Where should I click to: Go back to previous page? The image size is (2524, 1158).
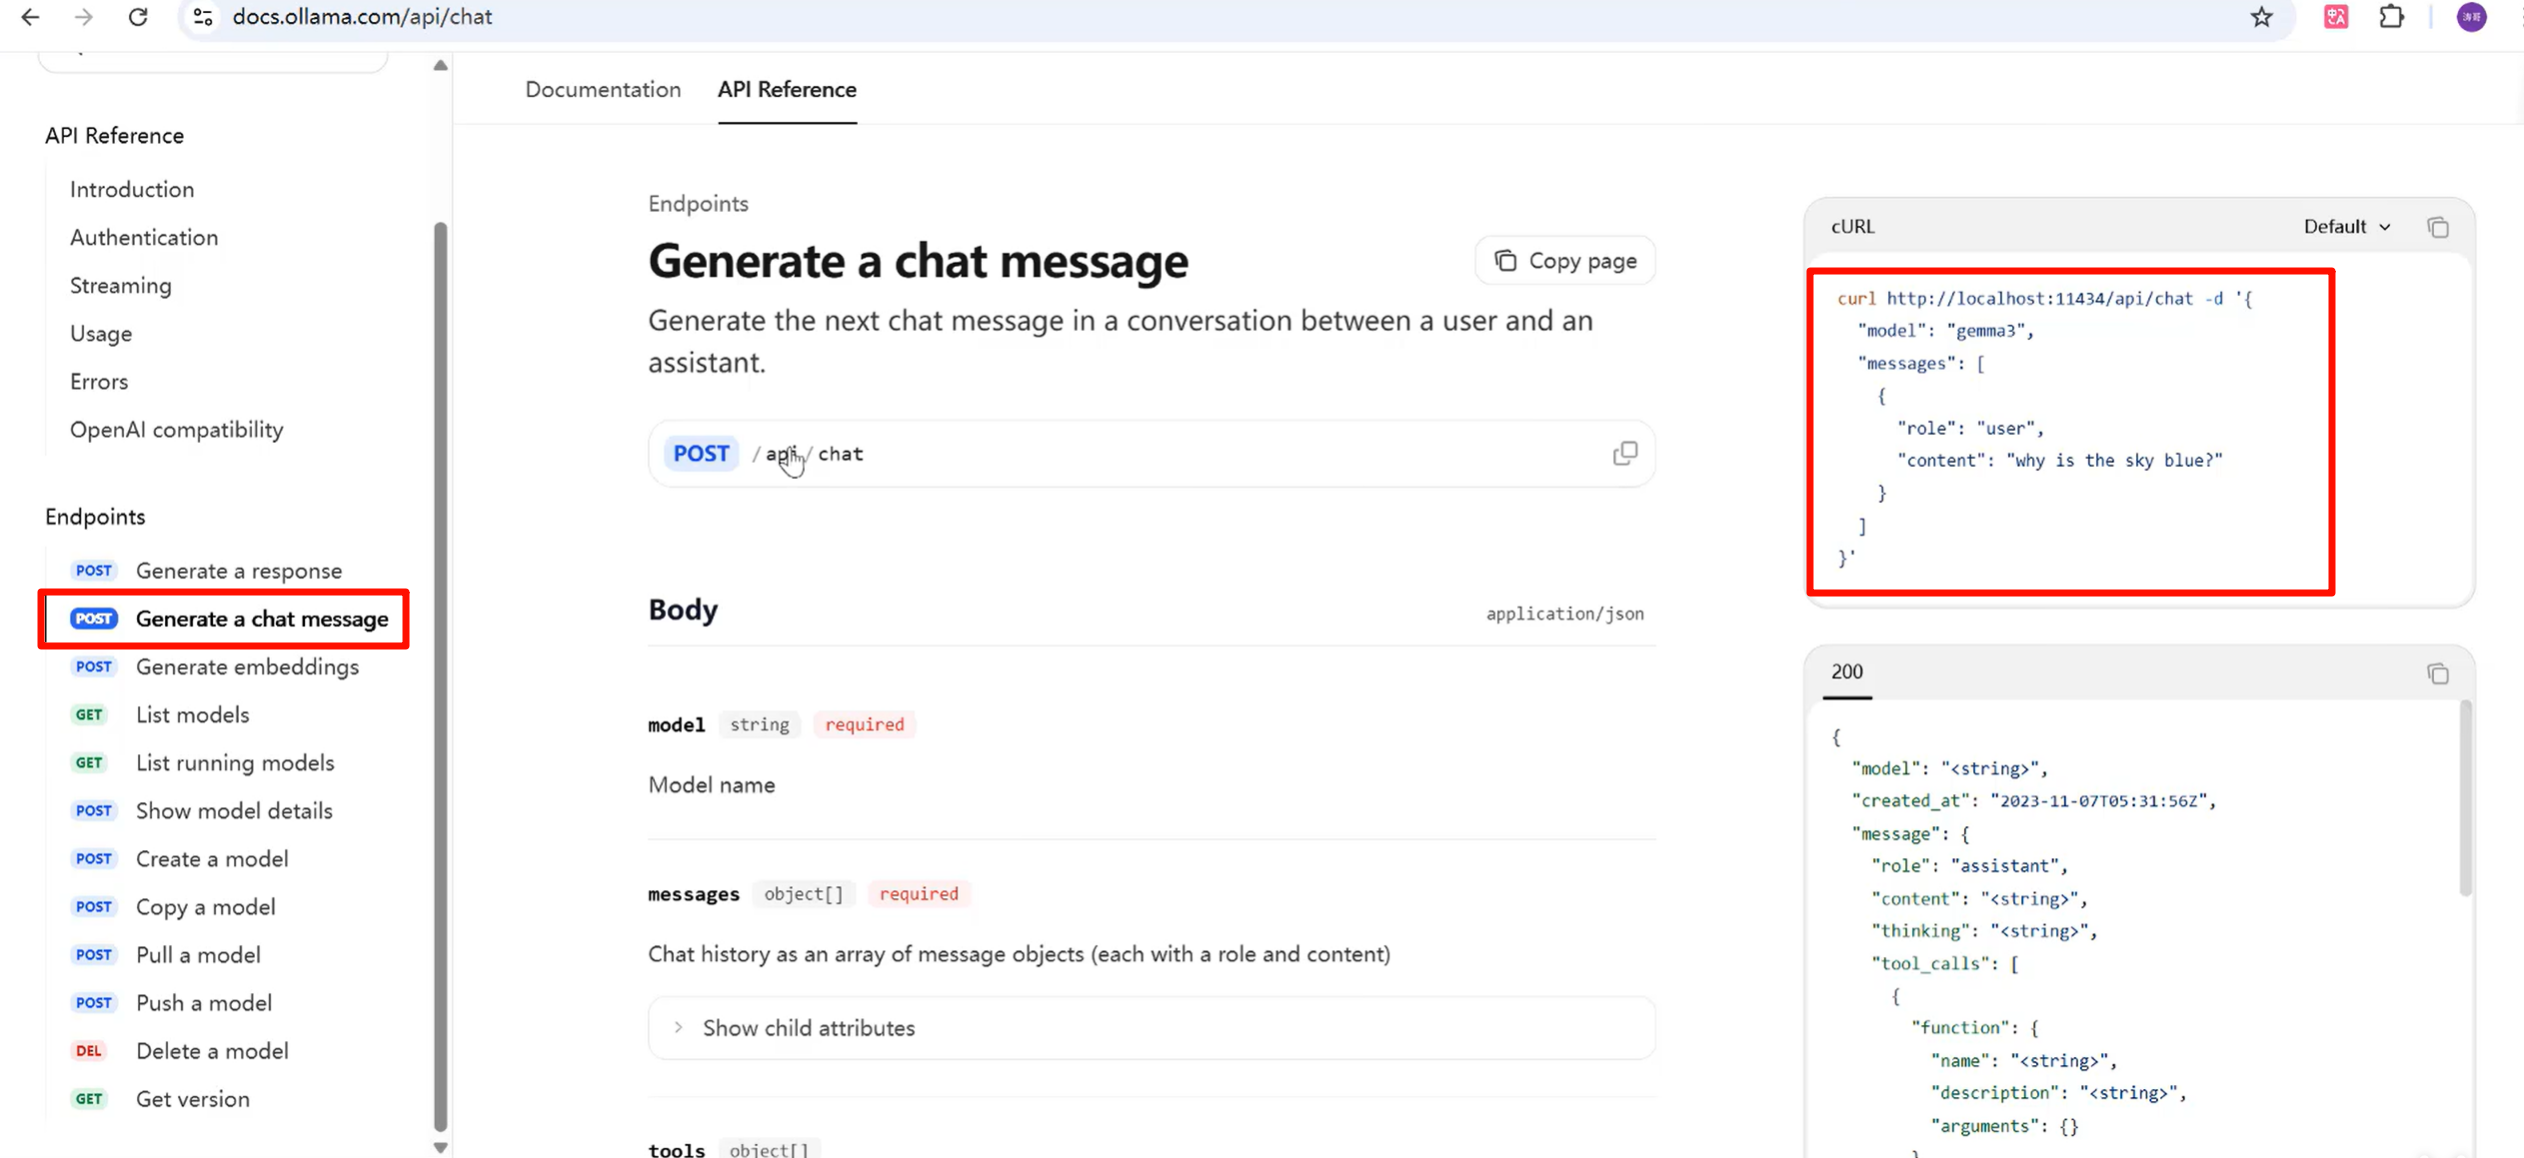point(30,17)
